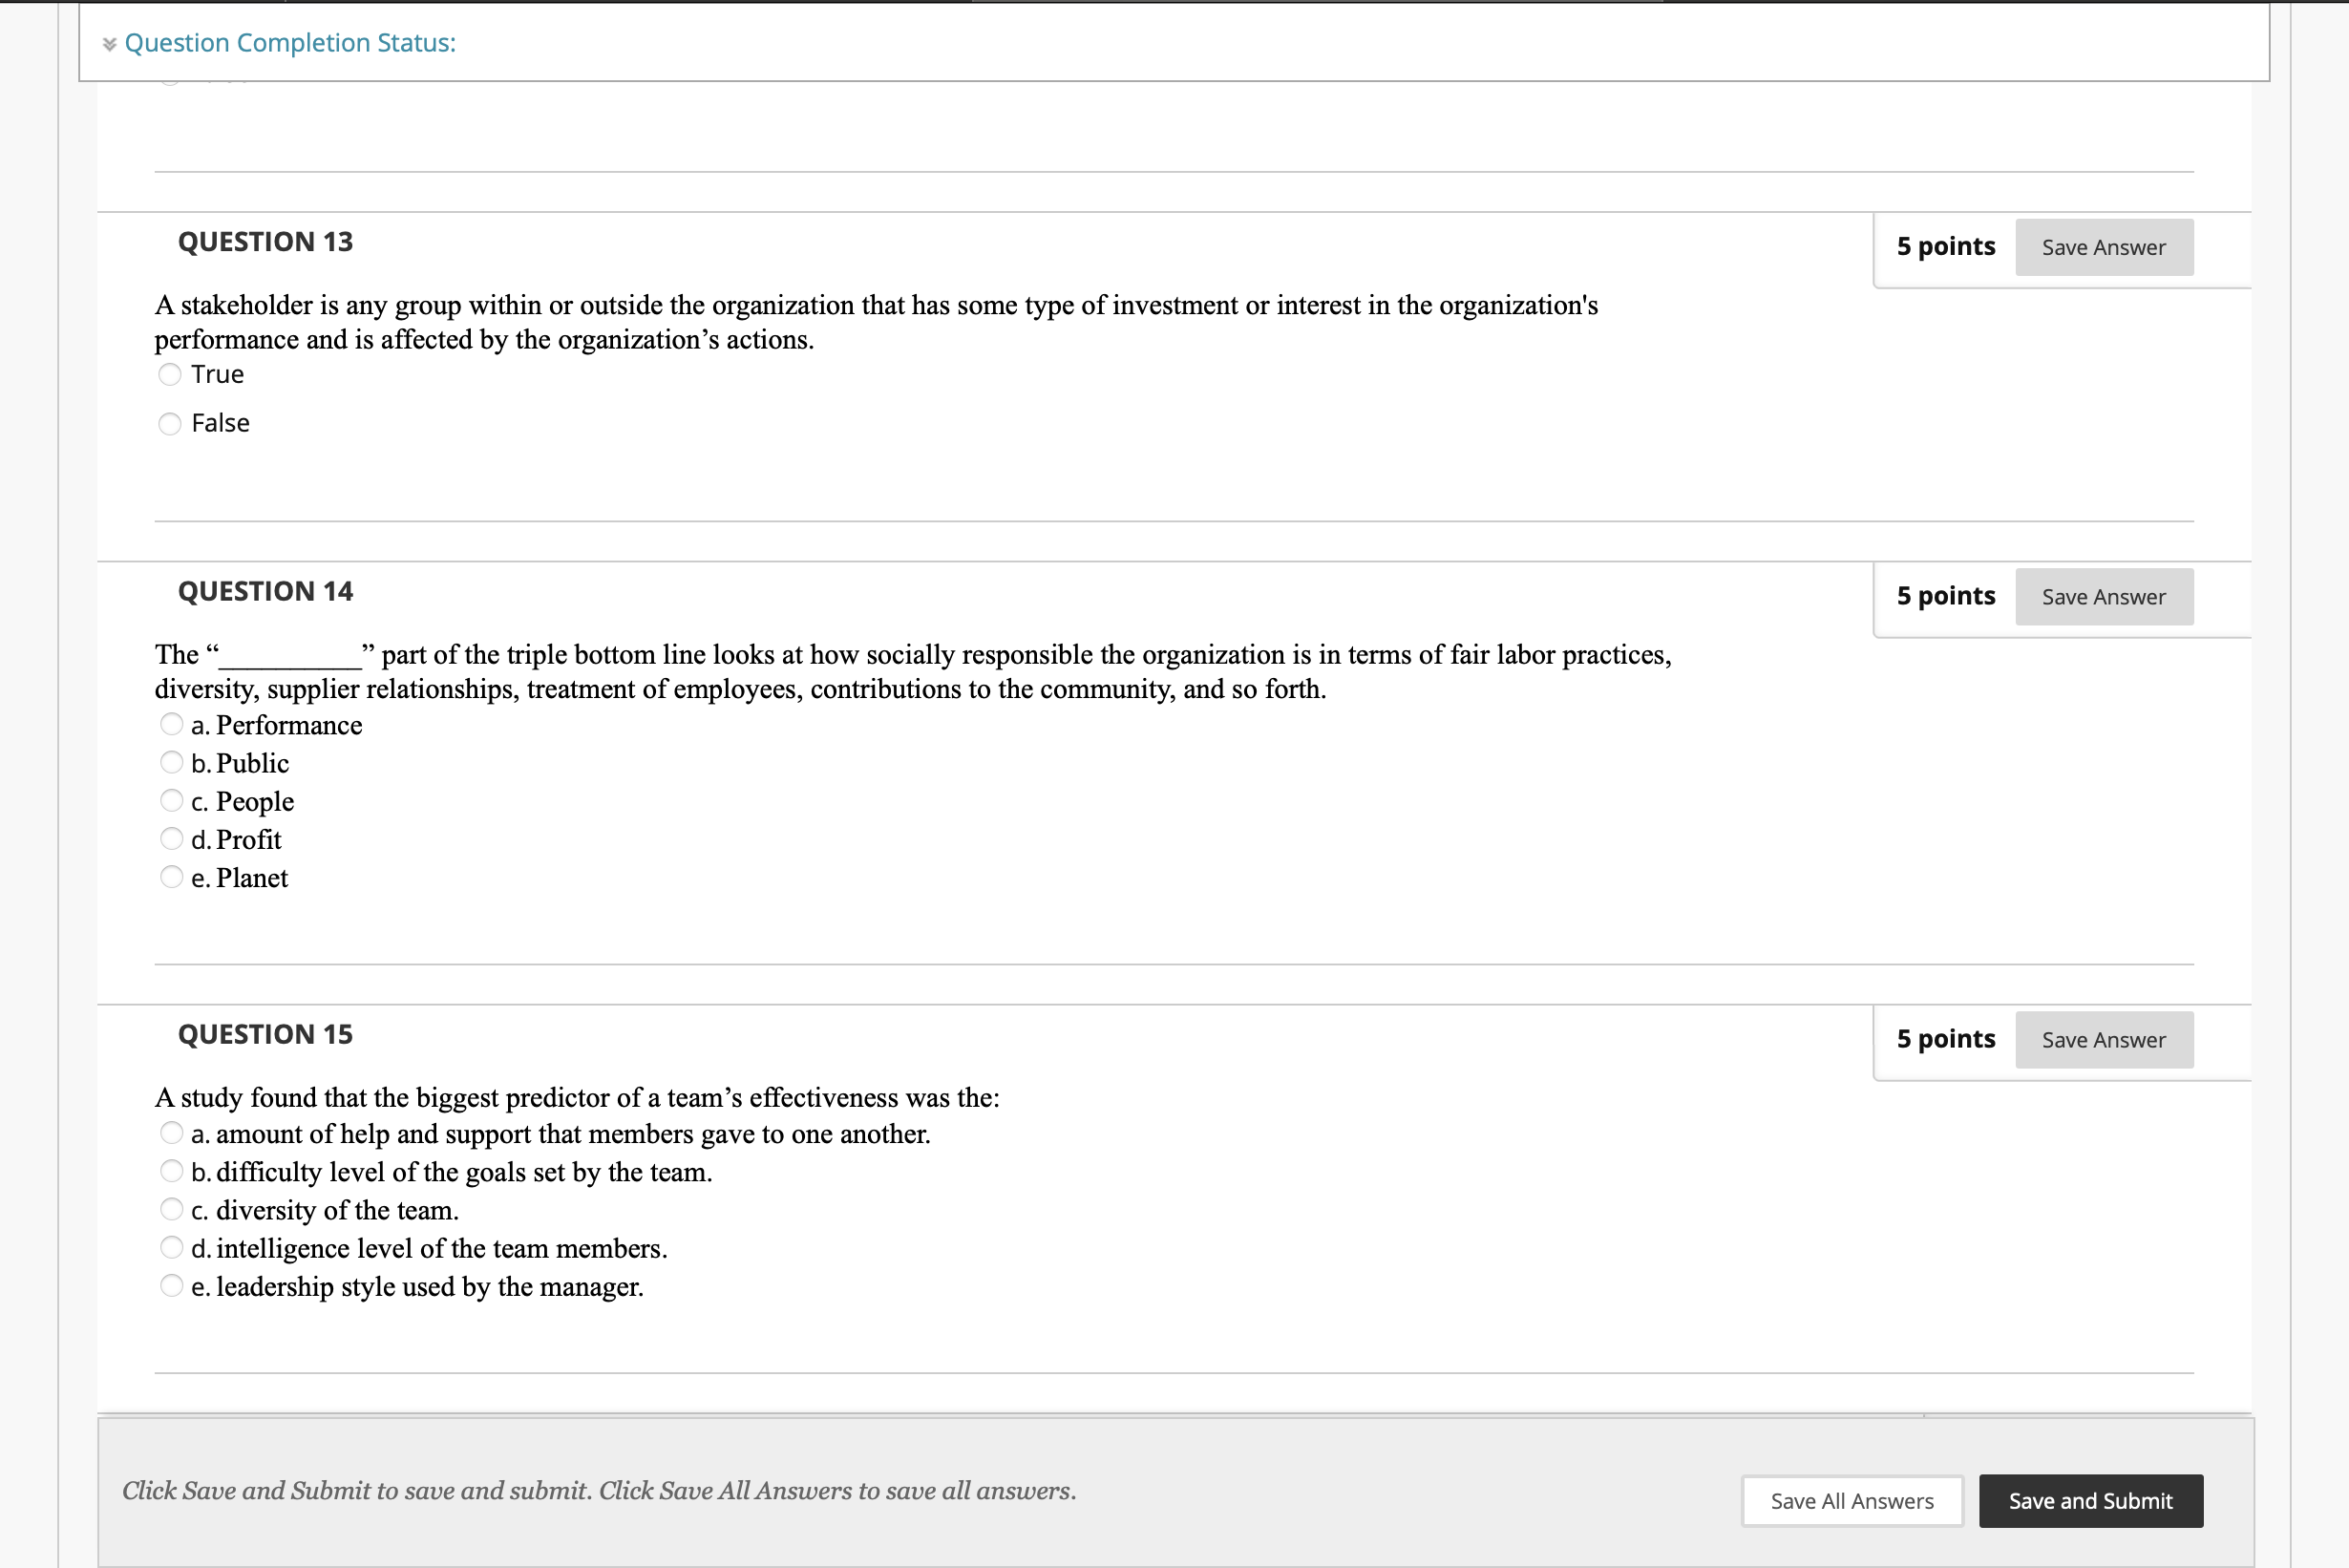Image resolution: width=2349 pixels, height=1568 pixels.
Task: Select d. Profit for Question 14
Action: coord(171,838)
